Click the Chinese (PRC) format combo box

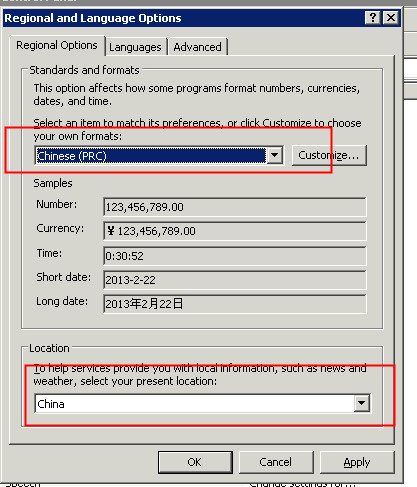pos(159,155)
